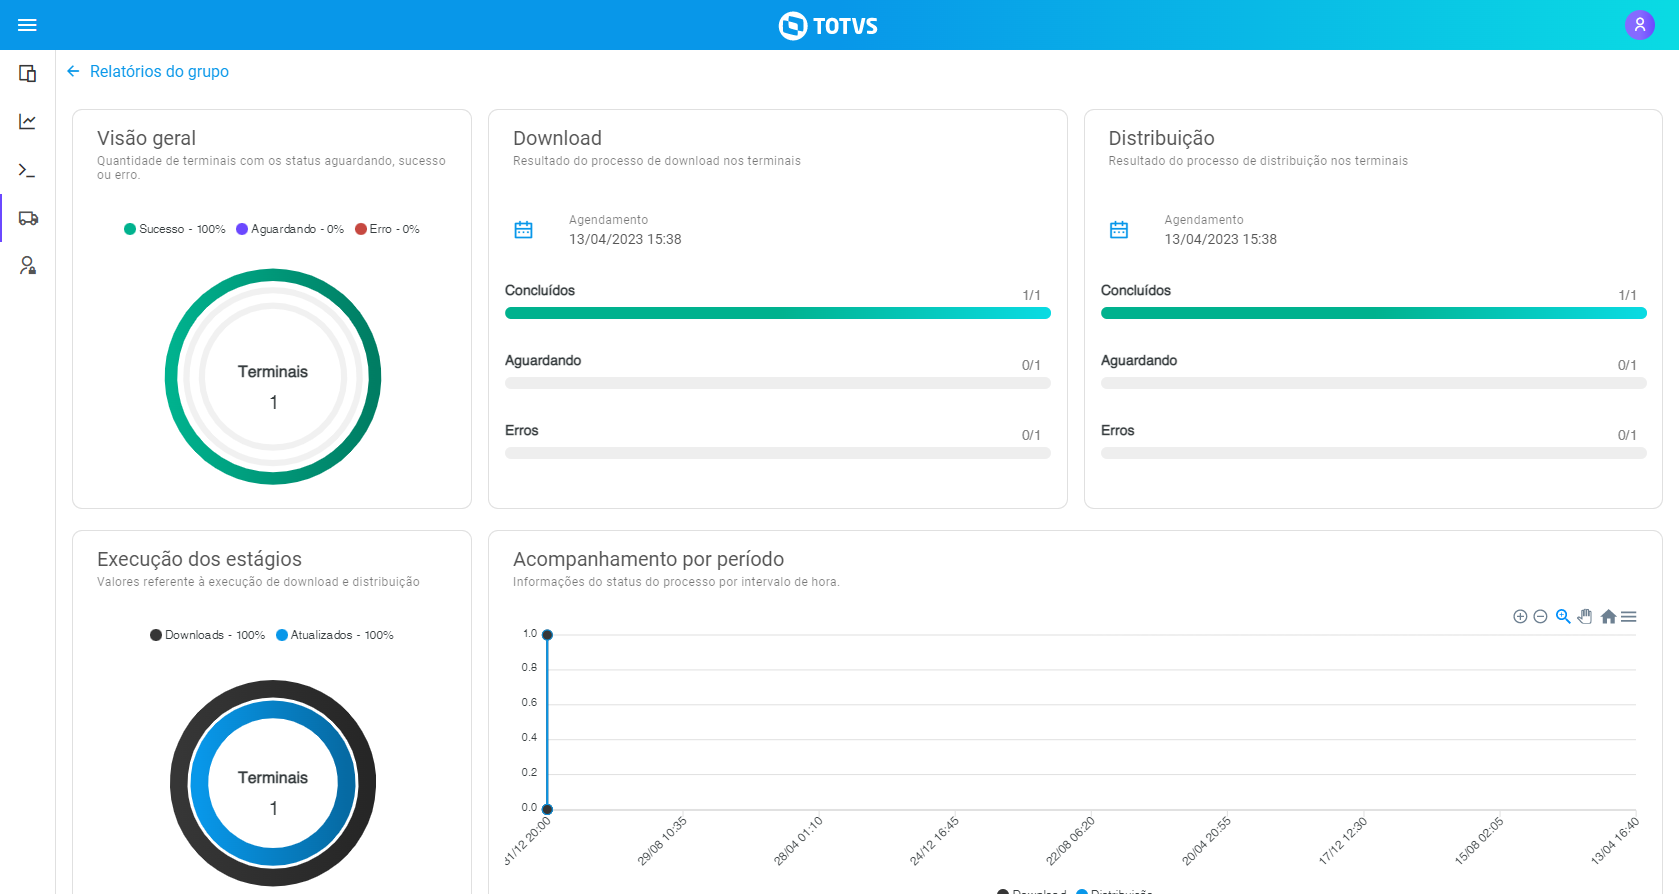Open the devices icon in the sidebar

point(28,73)
